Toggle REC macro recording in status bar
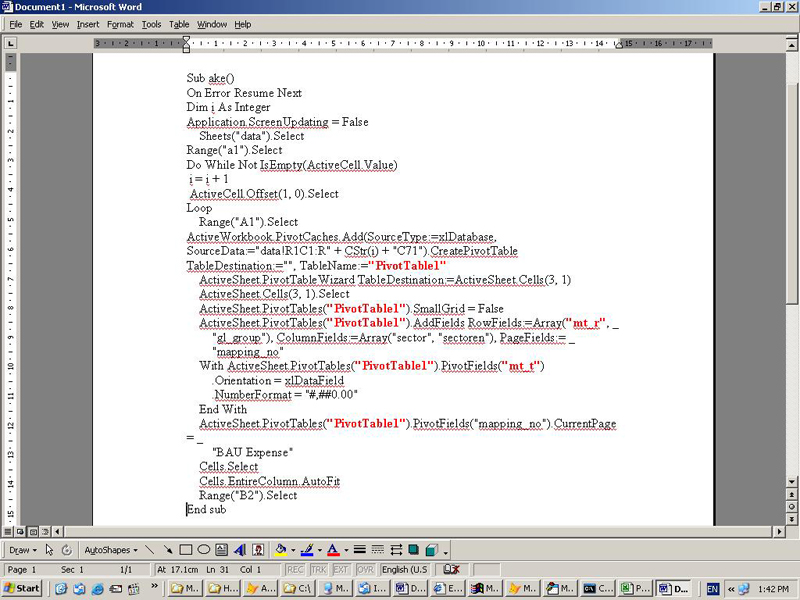The width and height of the screenshot is (800, 600). [295, 569]
